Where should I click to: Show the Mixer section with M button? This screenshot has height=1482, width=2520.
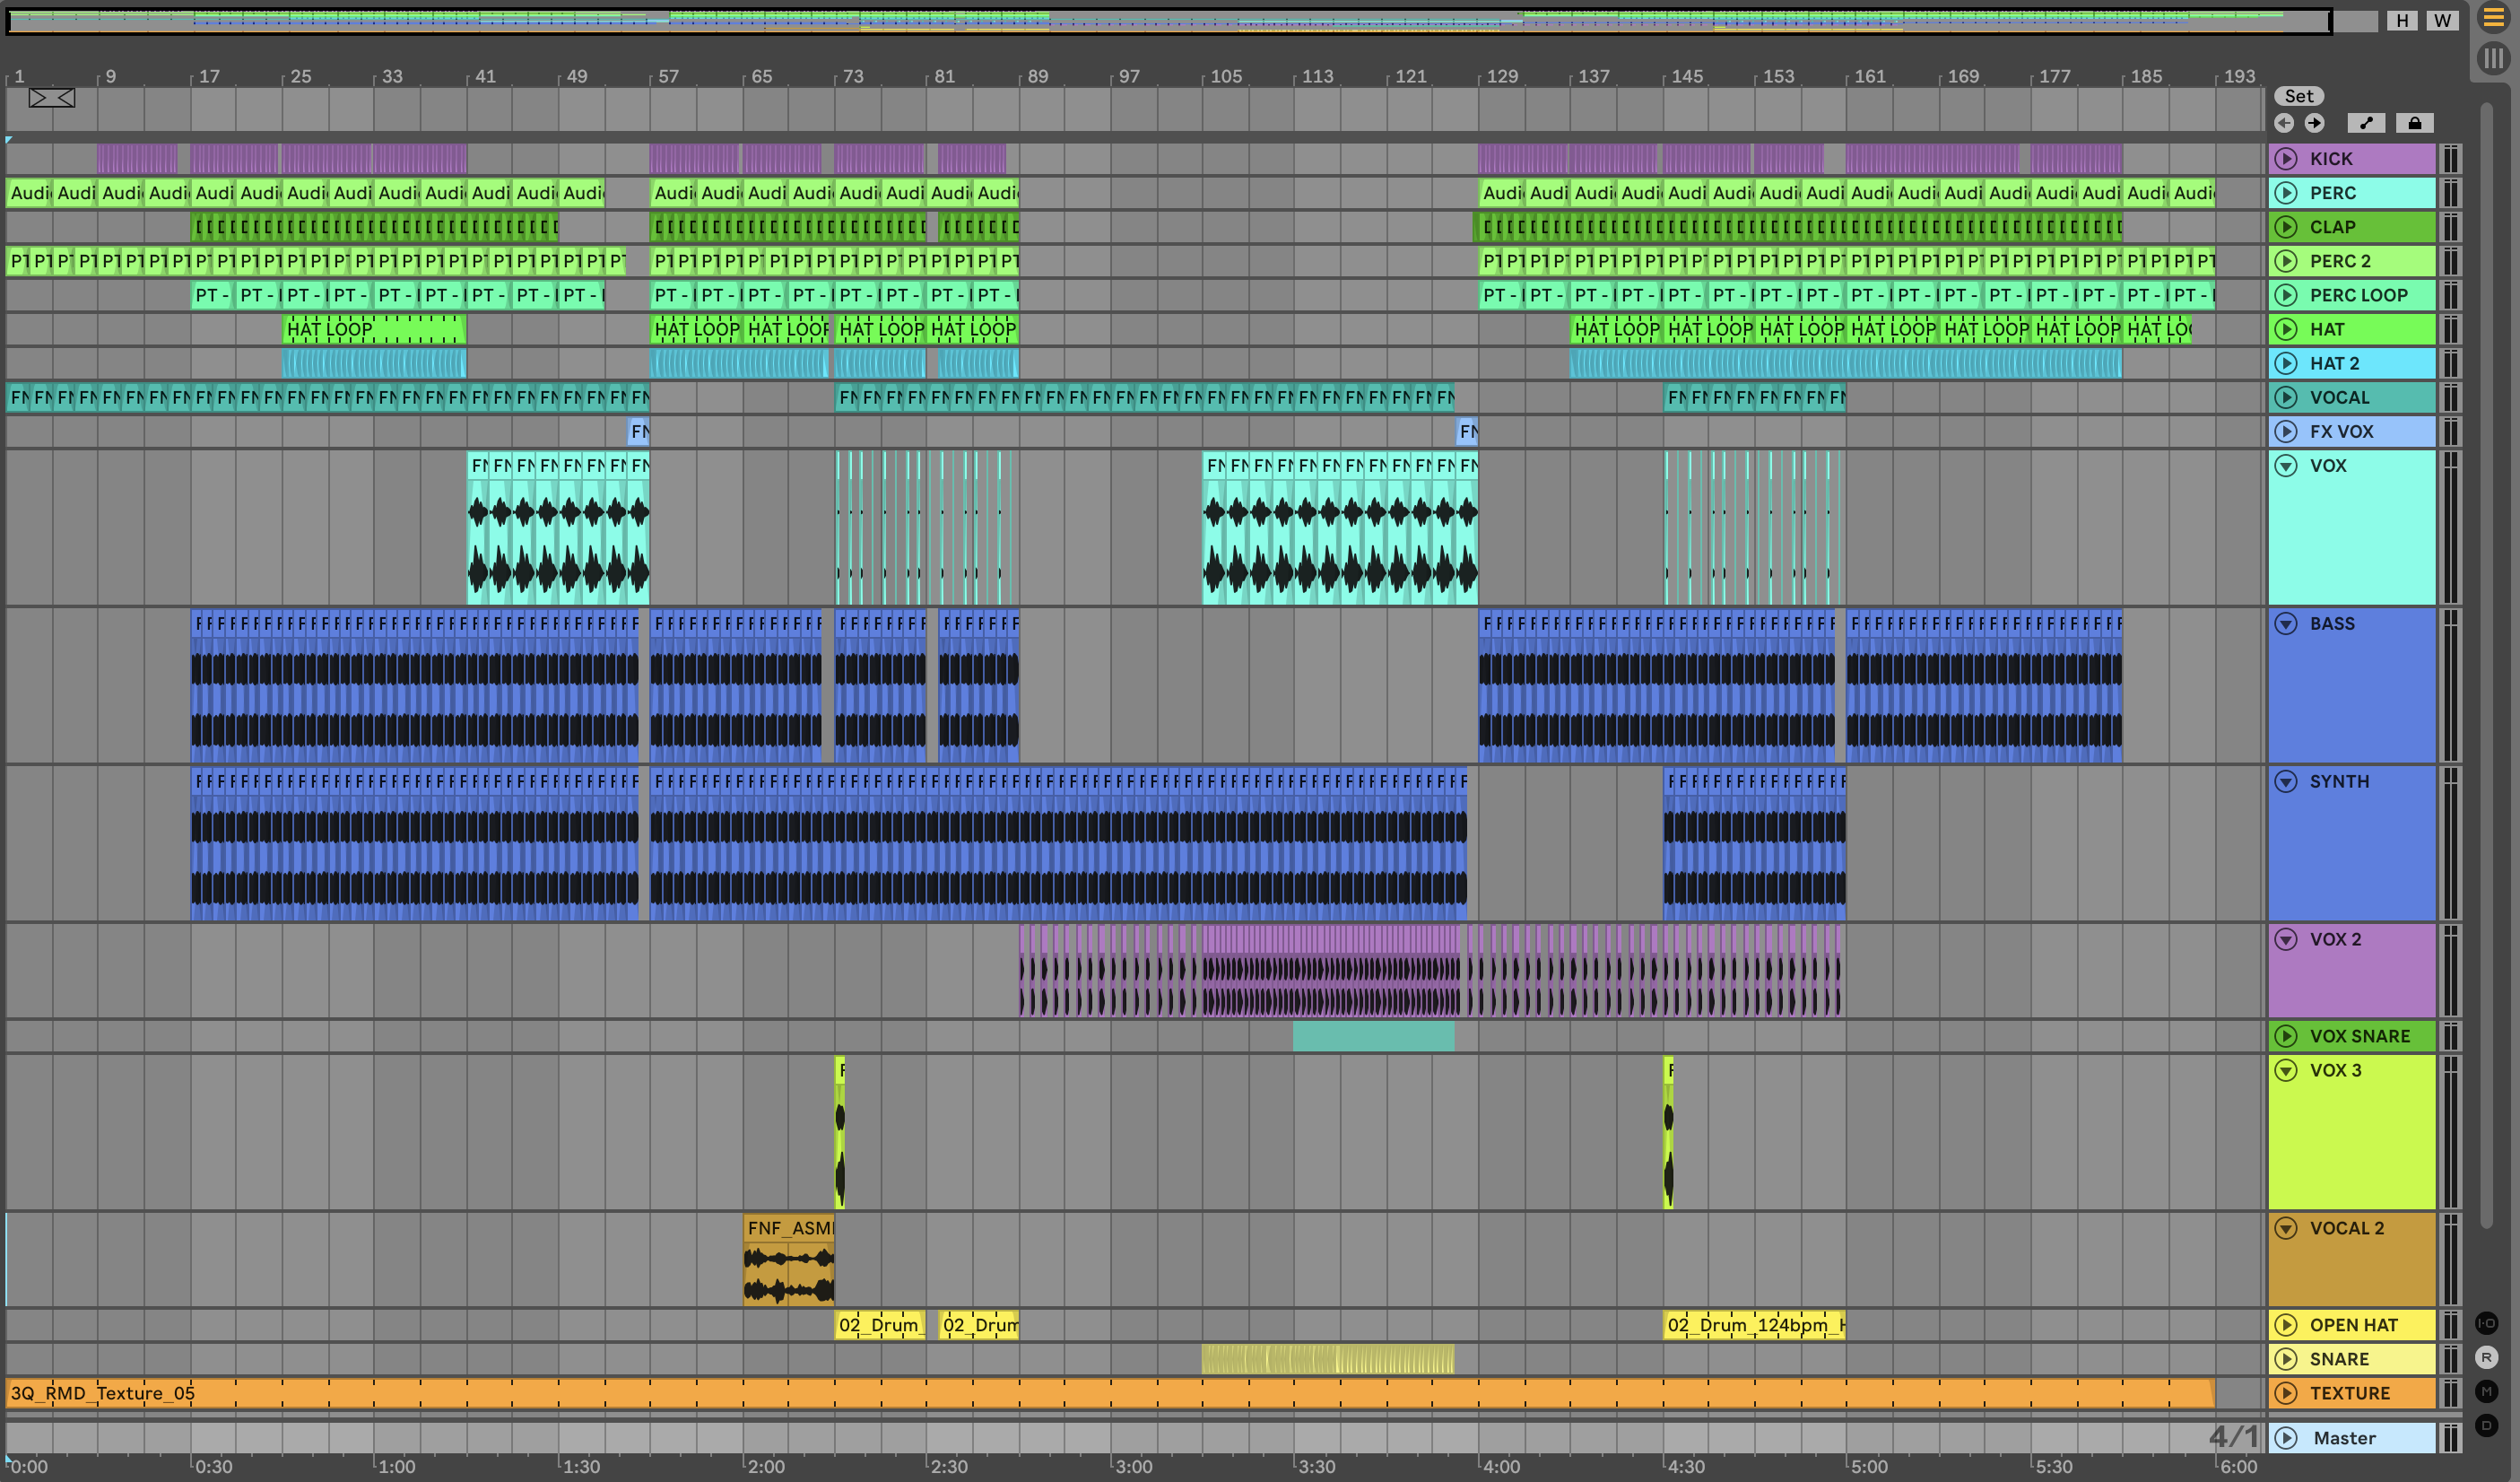(x=2487, y=1391)
